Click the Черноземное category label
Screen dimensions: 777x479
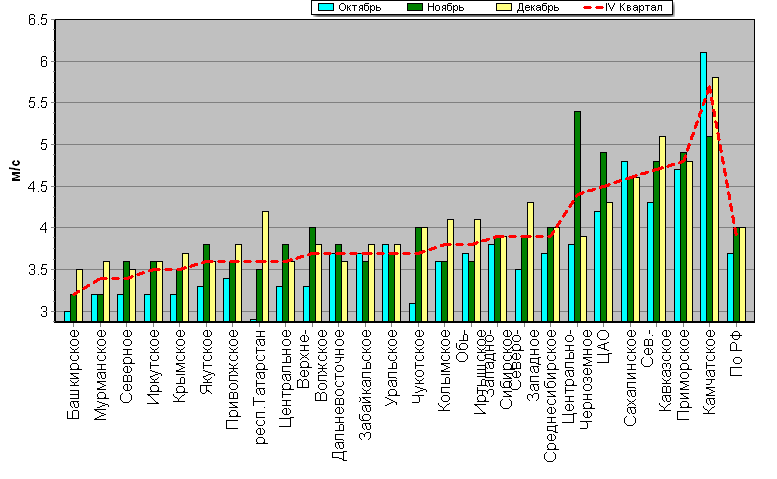point(586,379)
